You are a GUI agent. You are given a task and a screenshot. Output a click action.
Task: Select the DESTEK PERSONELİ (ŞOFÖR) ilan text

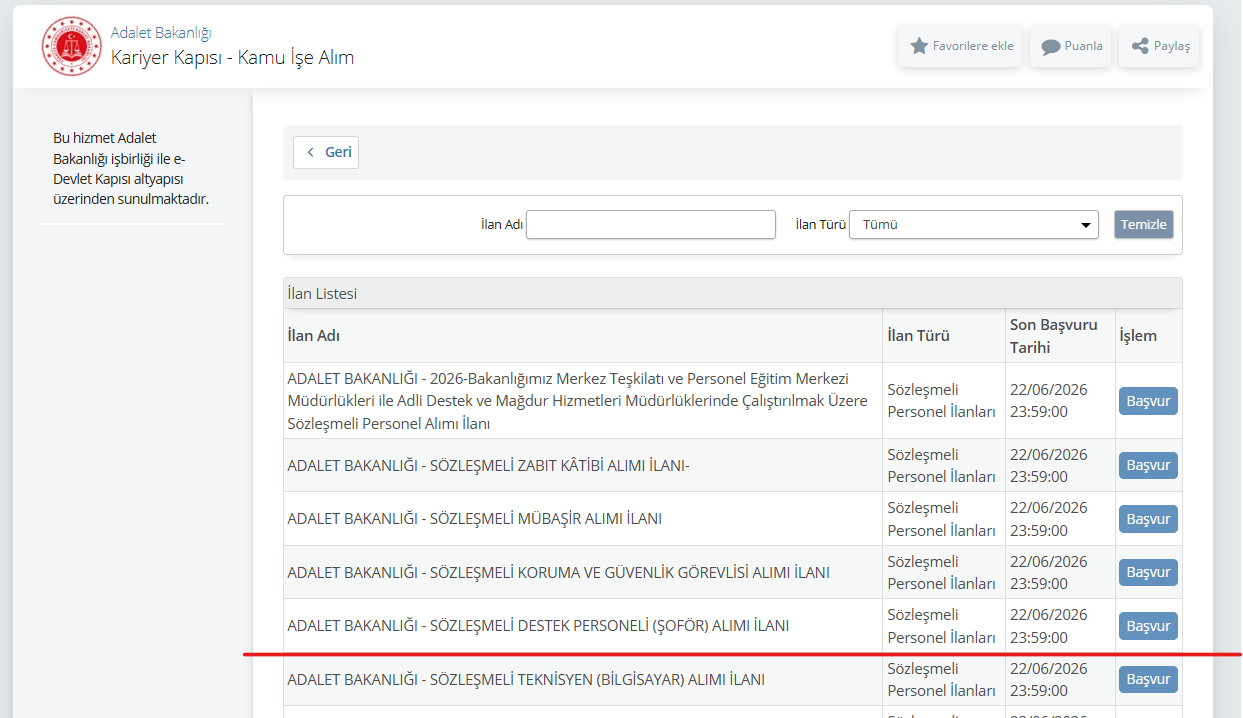click(538, 626)
